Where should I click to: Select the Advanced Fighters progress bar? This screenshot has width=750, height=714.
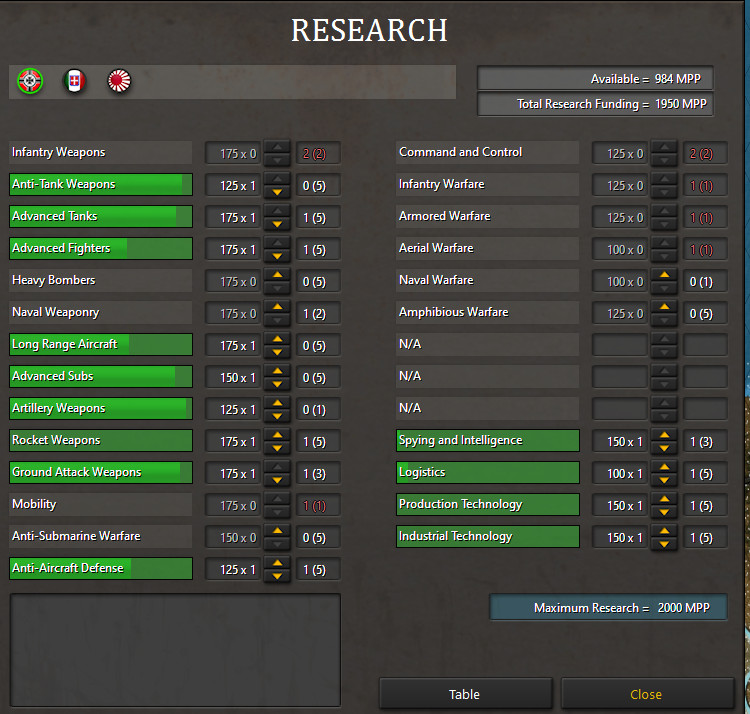(x=101, y=249)
